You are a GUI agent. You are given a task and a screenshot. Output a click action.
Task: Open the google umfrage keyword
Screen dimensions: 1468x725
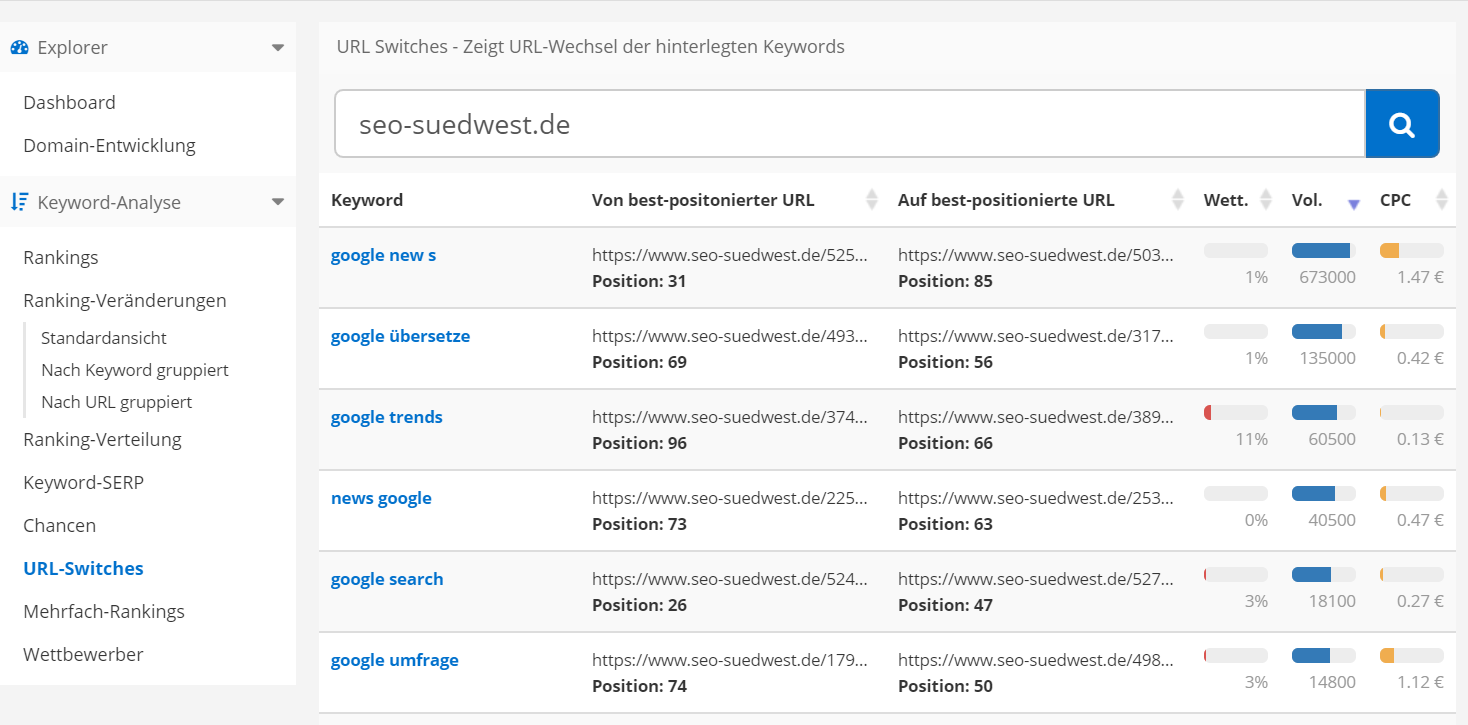click(394, 659)
